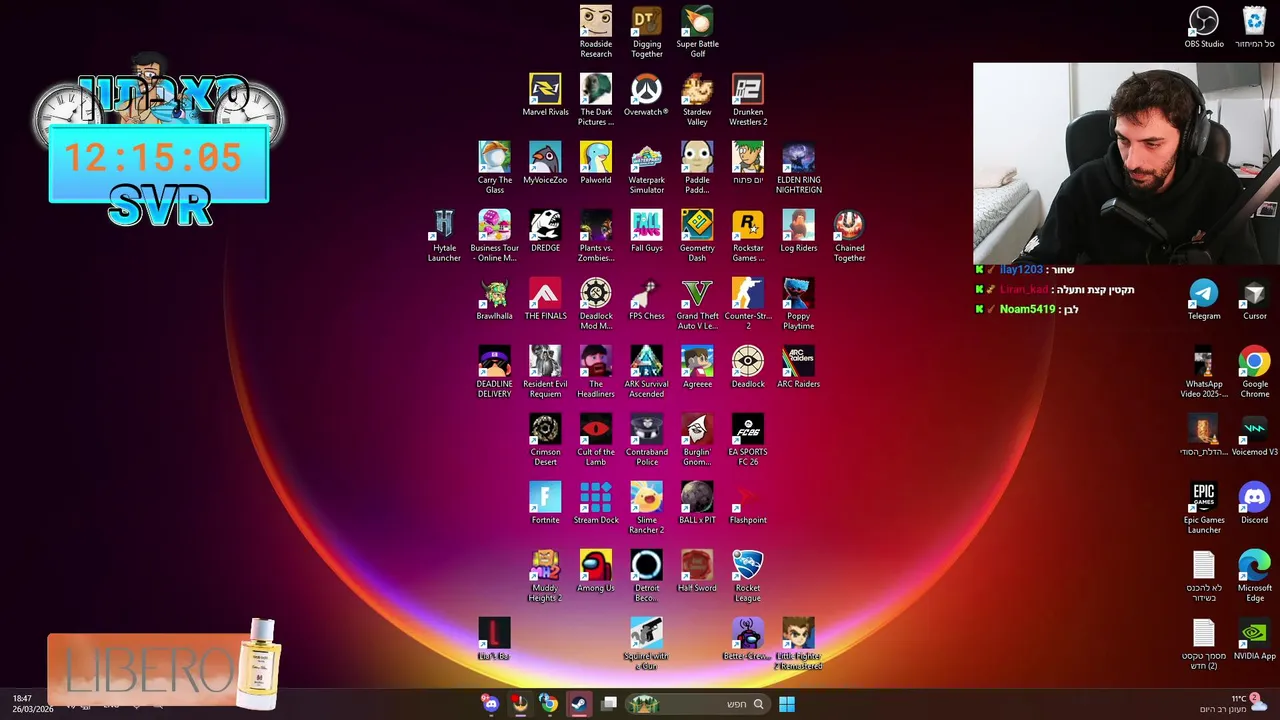The width and height of the screenshot is (1280, 720).
Task: Open the Super Battle Golf shortcut
Action: coord(697,32)
